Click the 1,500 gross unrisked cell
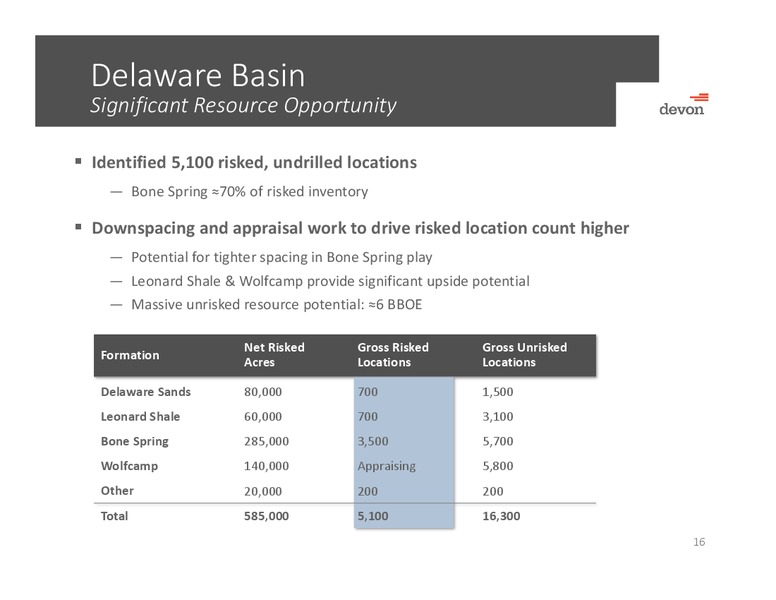This screenshot has width=776, height=600. 498,392
